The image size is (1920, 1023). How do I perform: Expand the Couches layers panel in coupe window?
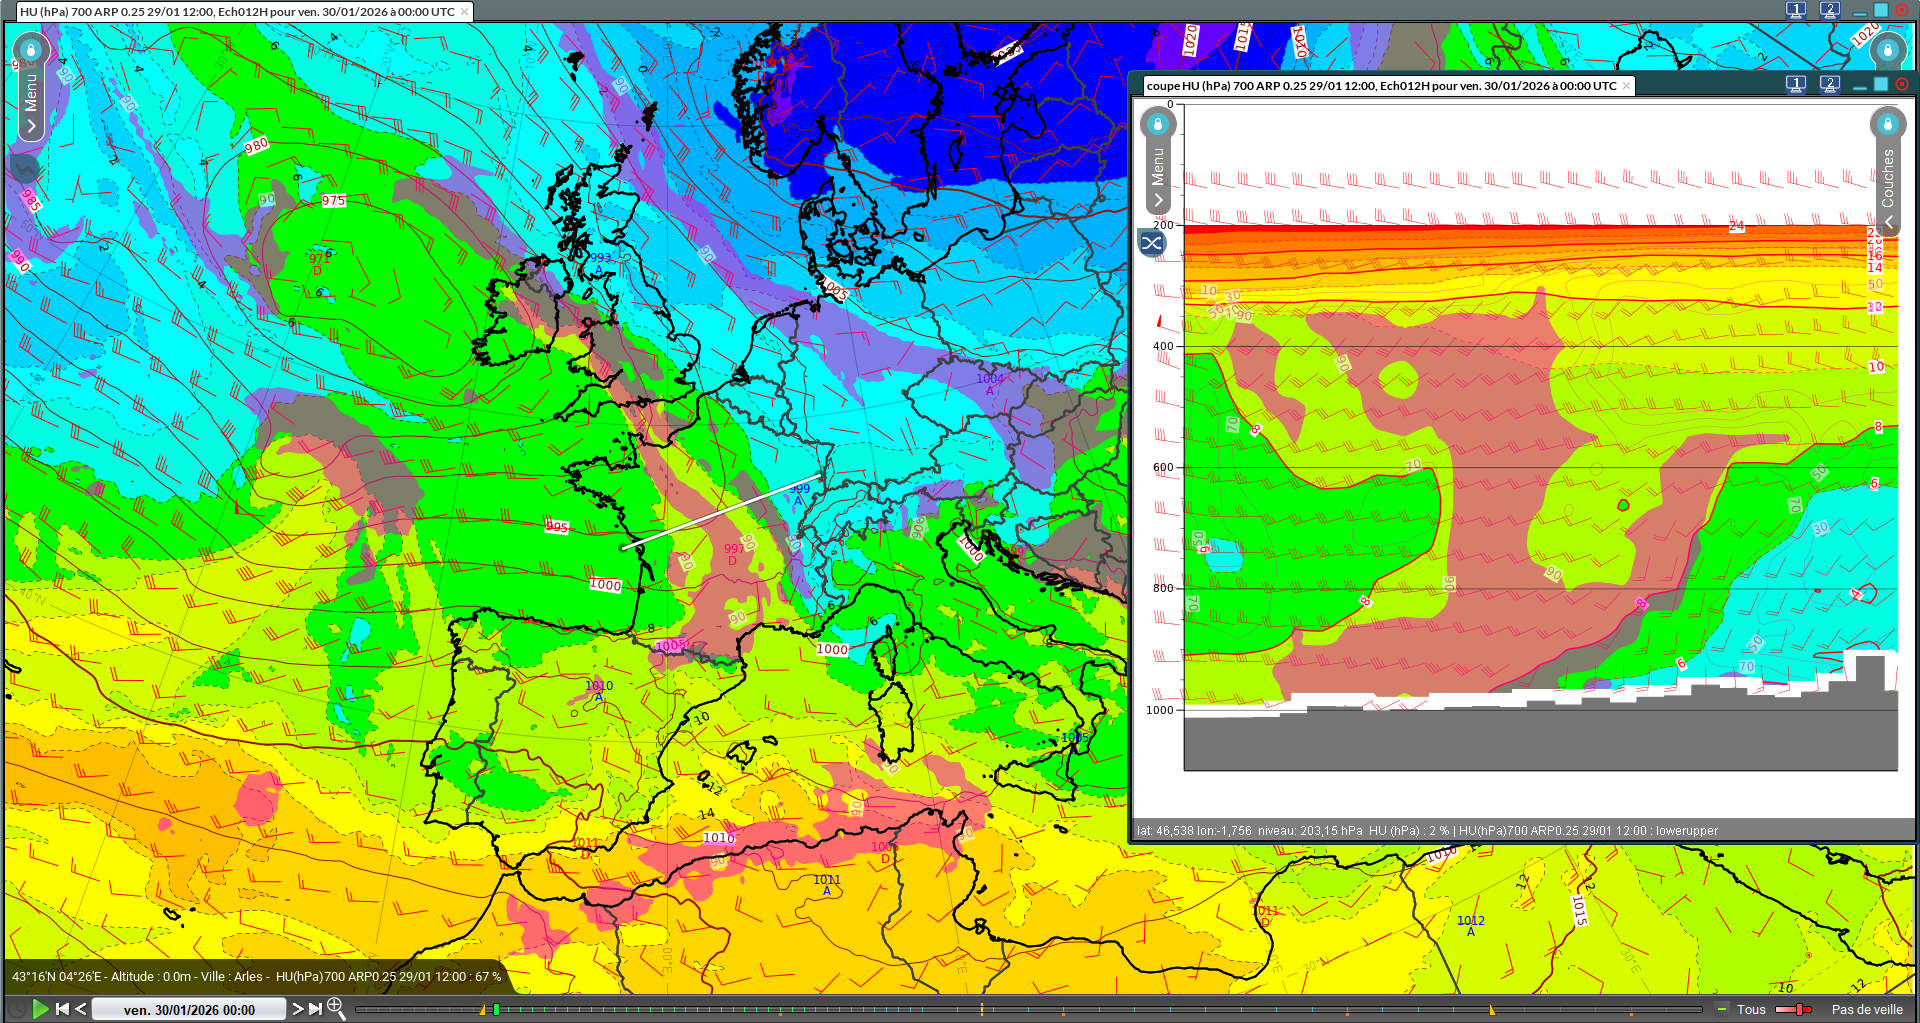click(1888, 222)
